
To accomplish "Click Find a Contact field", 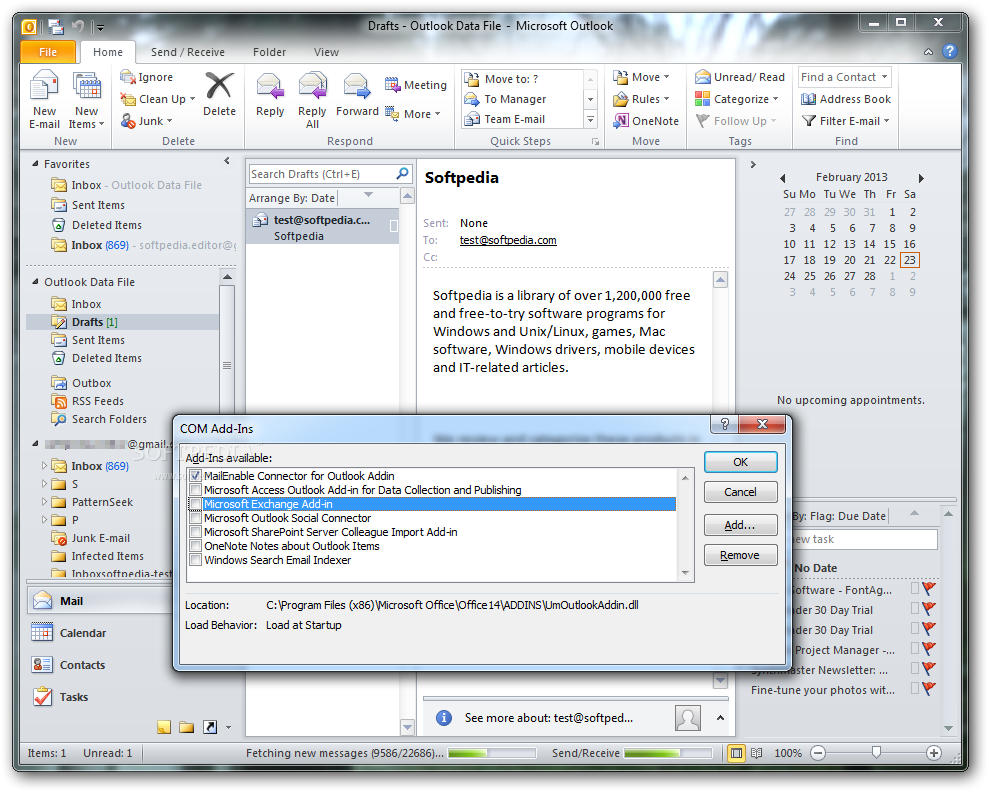I will pos(844,77).
